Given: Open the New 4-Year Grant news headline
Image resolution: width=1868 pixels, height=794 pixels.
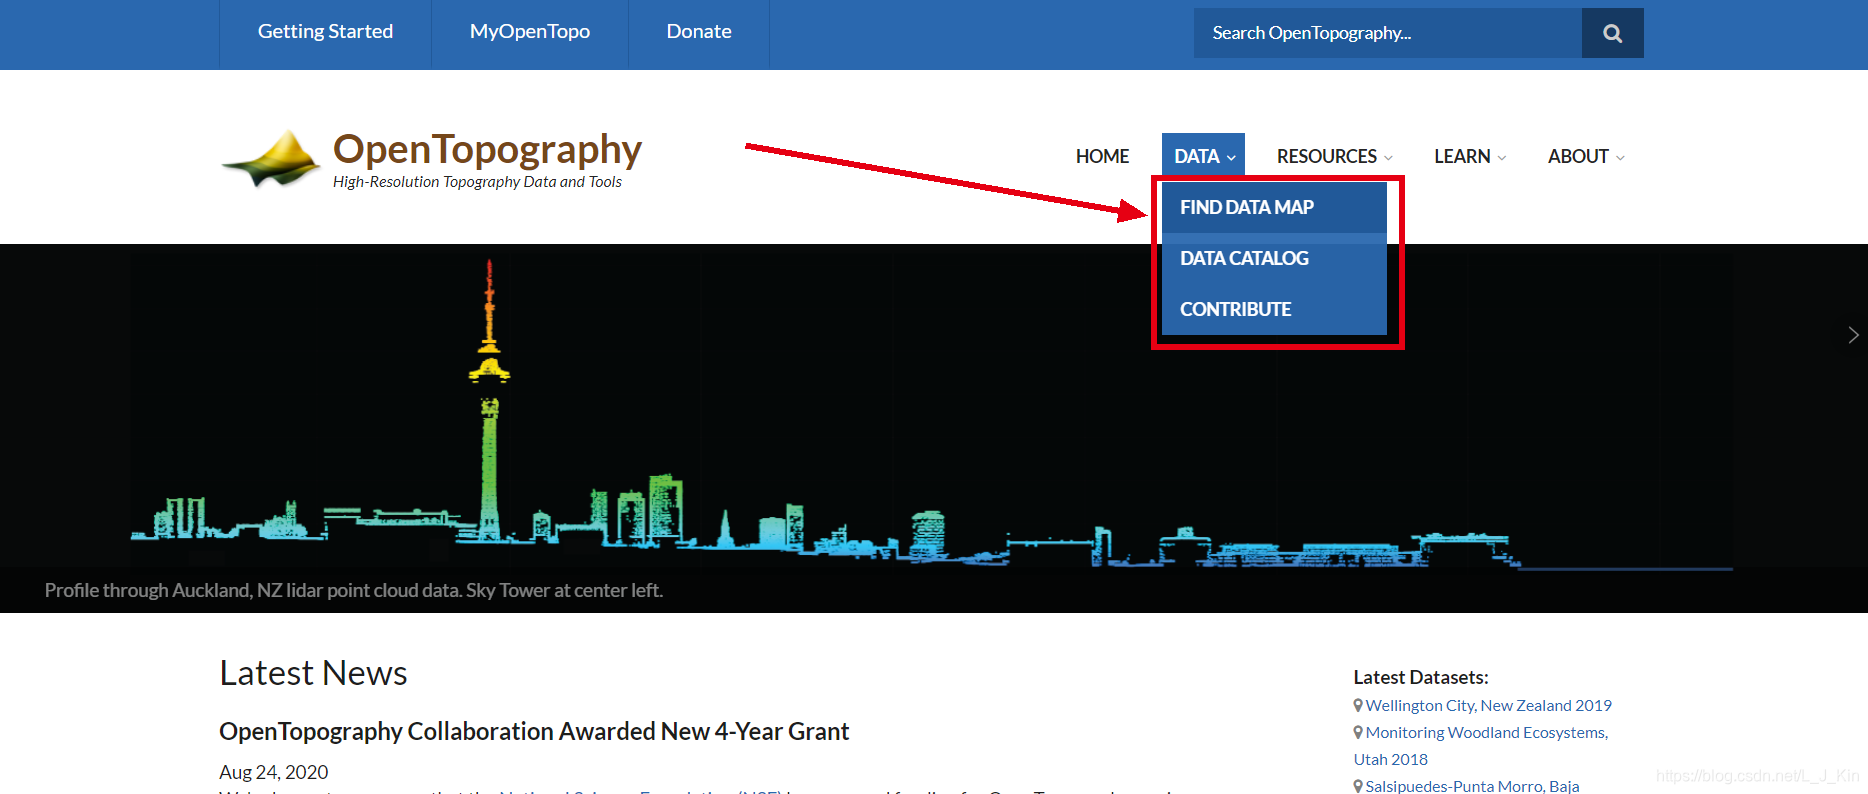Looking at the screenshot, I should [534, 731].
